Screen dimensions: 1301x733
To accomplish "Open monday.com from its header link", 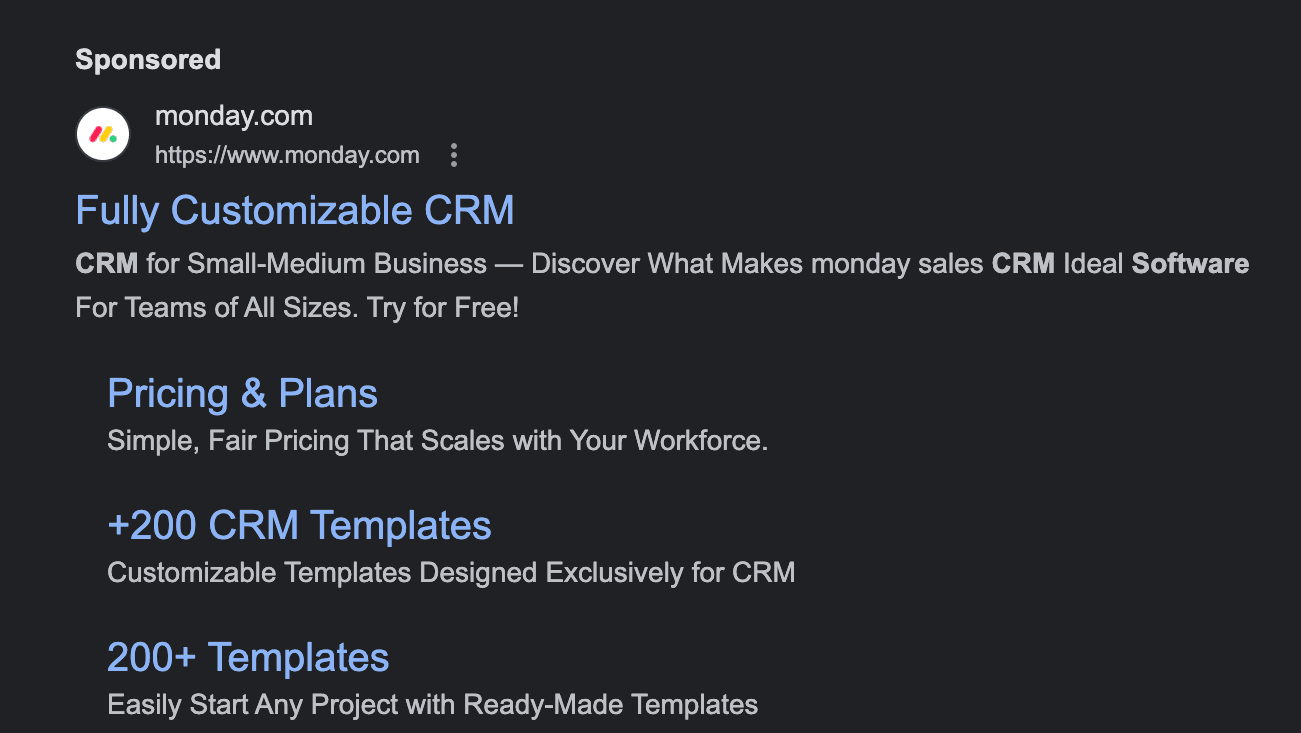I will [233, 115].
